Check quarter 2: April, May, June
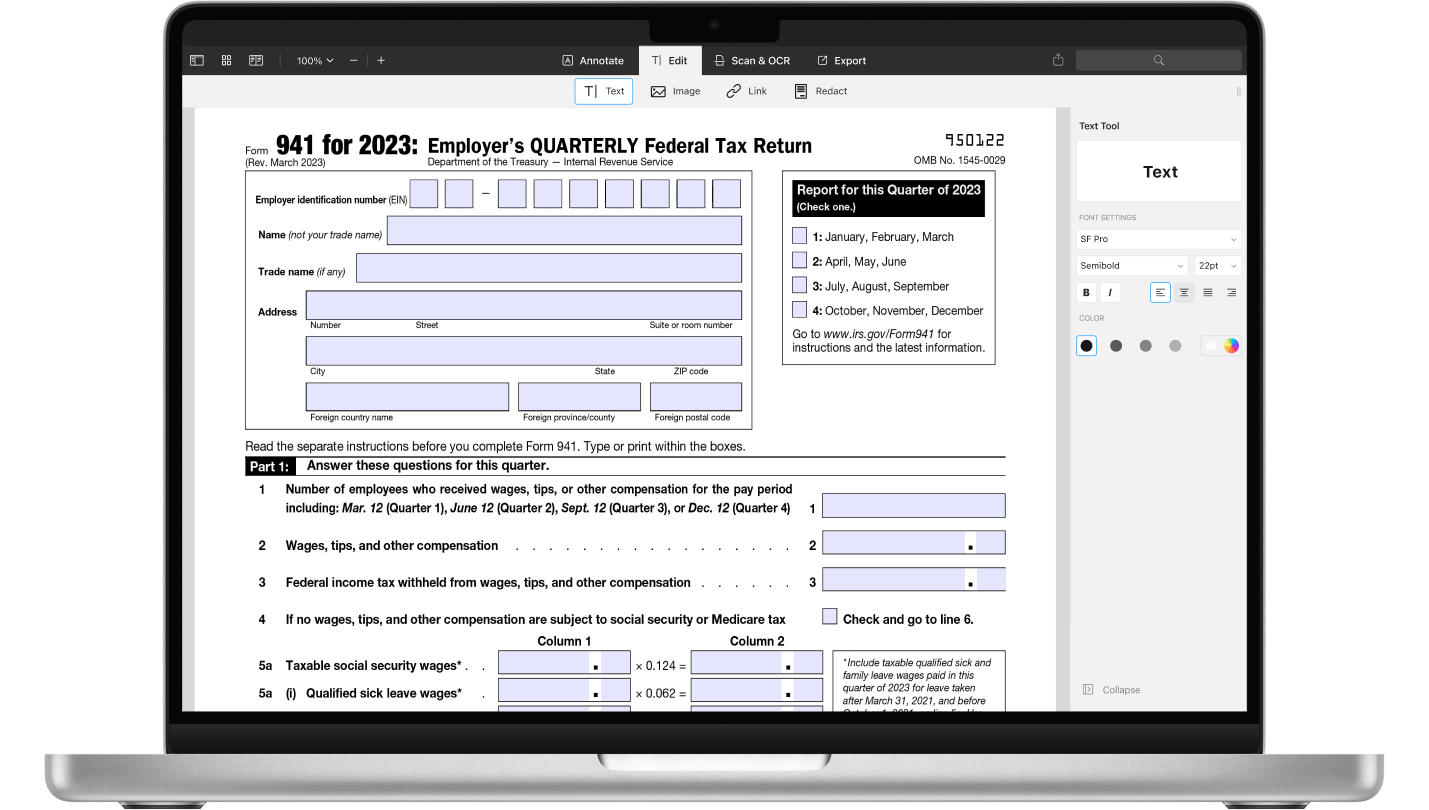 799,260
